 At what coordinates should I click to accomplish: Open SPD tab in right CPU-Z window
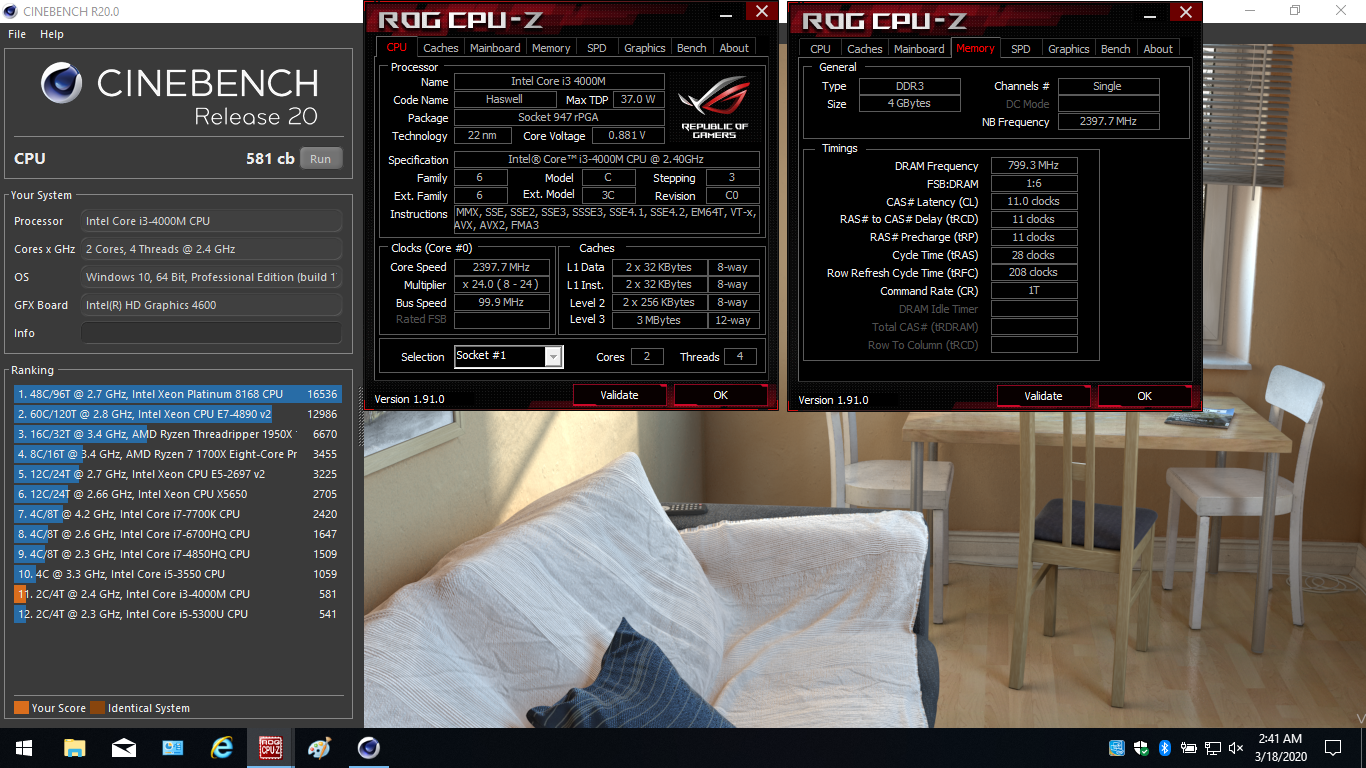point(1021,49)
